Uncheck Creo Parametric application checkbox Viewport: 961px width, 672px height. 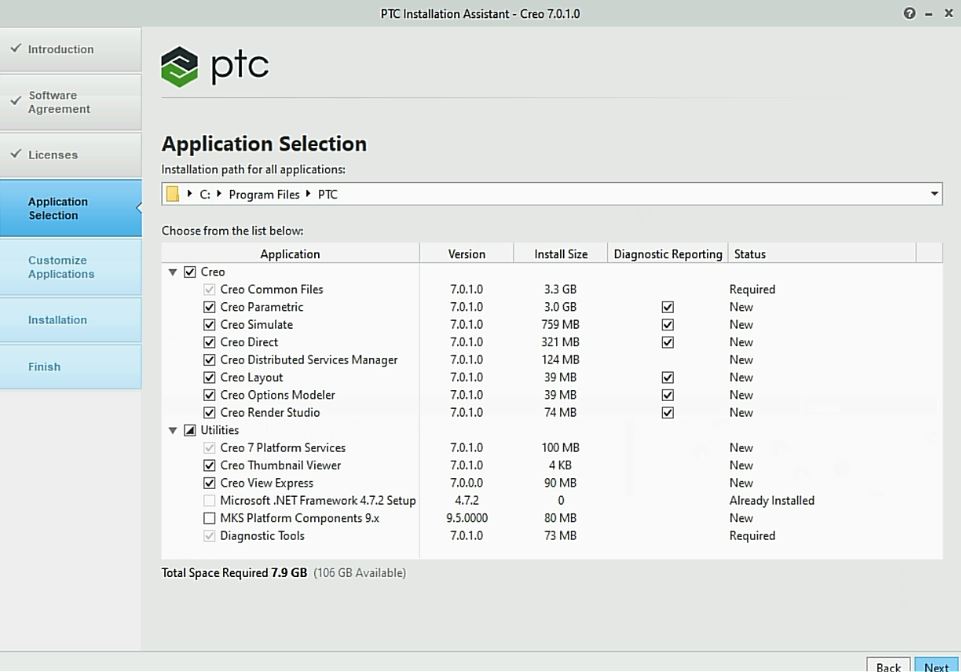coord(210,307)
